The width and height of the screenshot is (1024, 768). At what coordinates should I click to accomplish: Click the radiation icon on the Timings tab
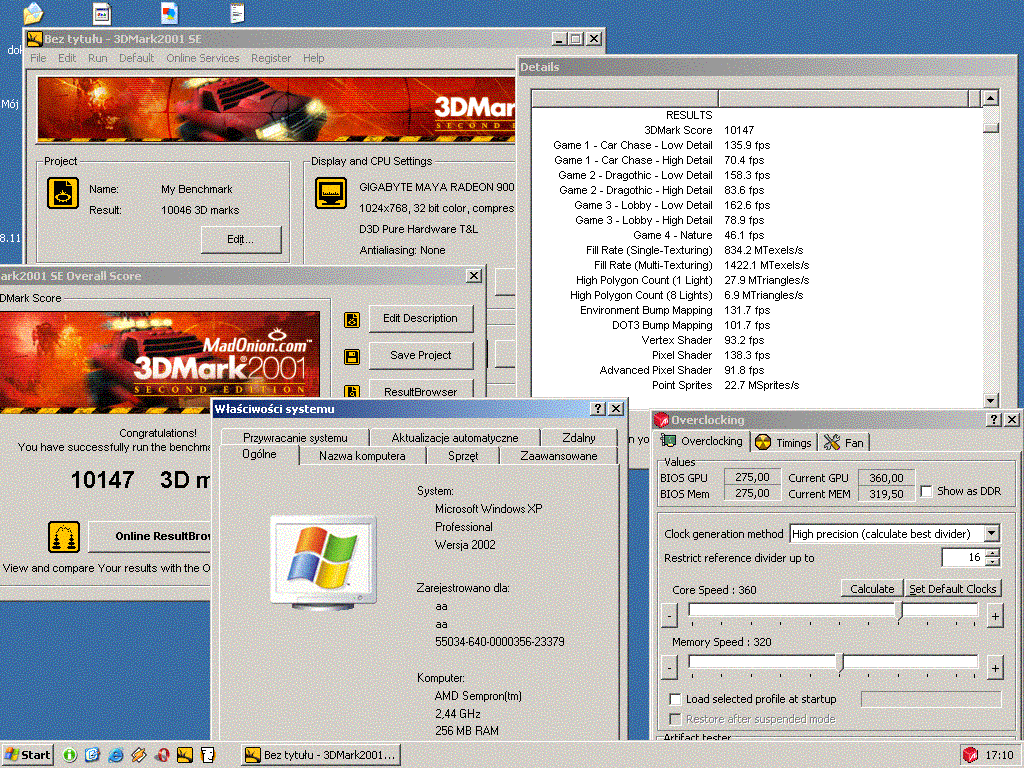click(763, 443)
